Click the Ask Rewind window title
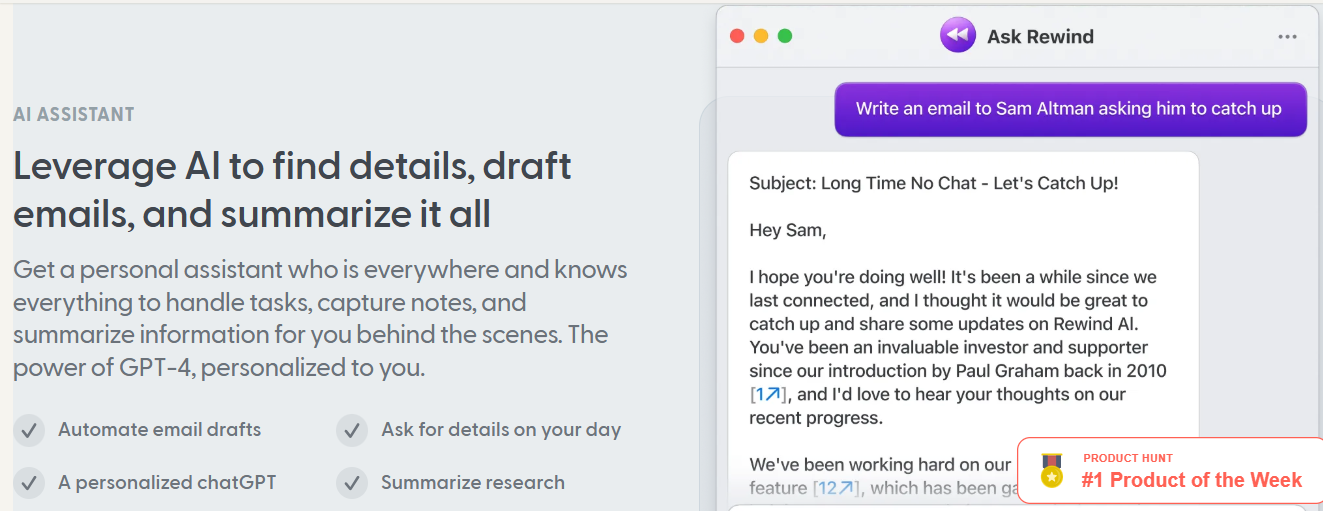The image size is (1323, 511). coord(1040,37)
